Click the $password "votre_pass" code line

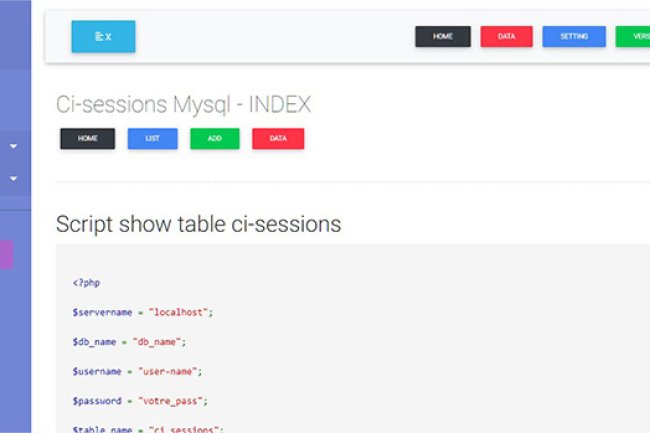(140, 400)
